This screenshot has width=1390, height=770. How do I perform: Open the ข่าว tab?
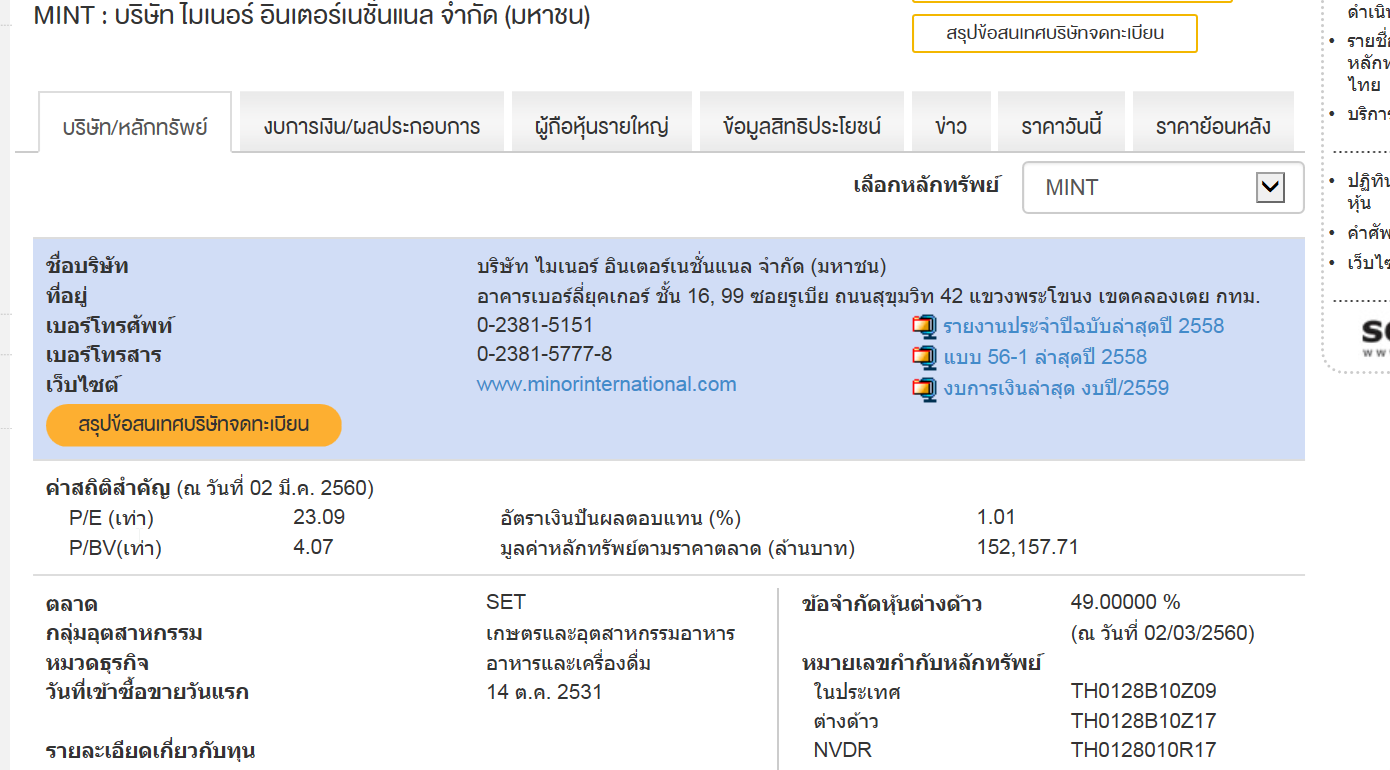click(x=951, y=123)
